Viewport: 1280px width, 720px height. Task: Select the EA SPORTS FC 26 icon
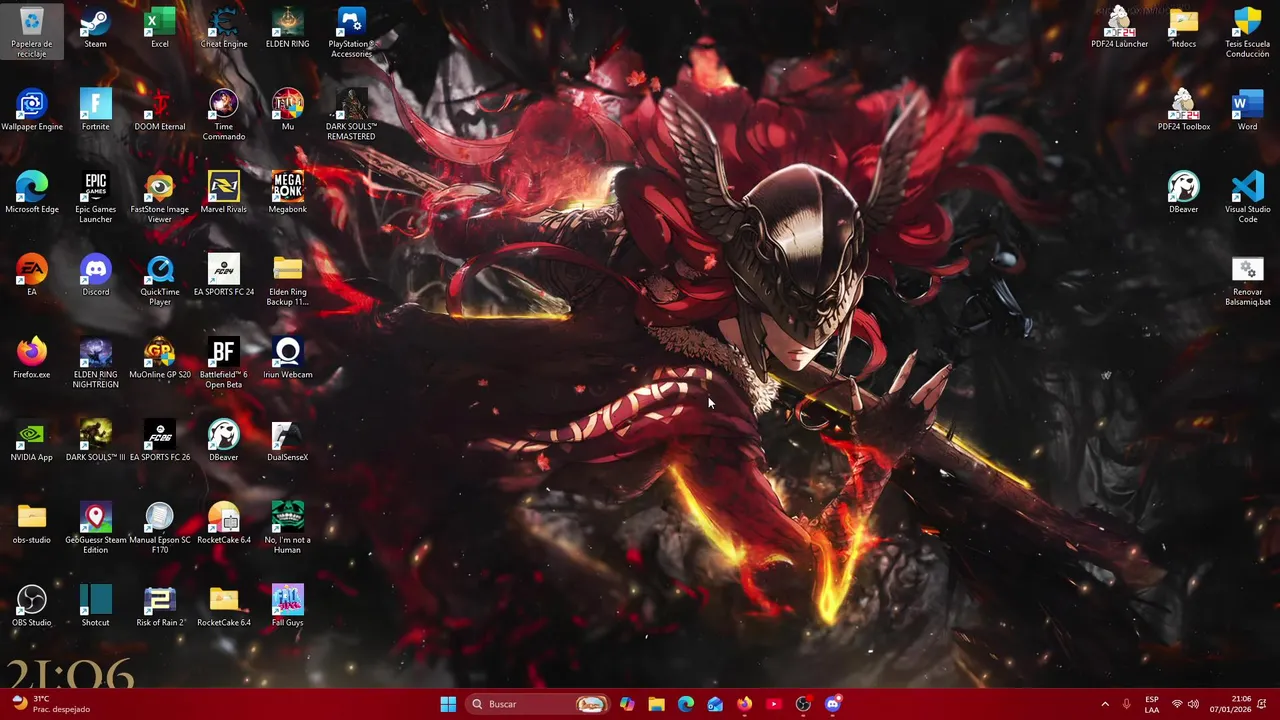coord(160,441)
